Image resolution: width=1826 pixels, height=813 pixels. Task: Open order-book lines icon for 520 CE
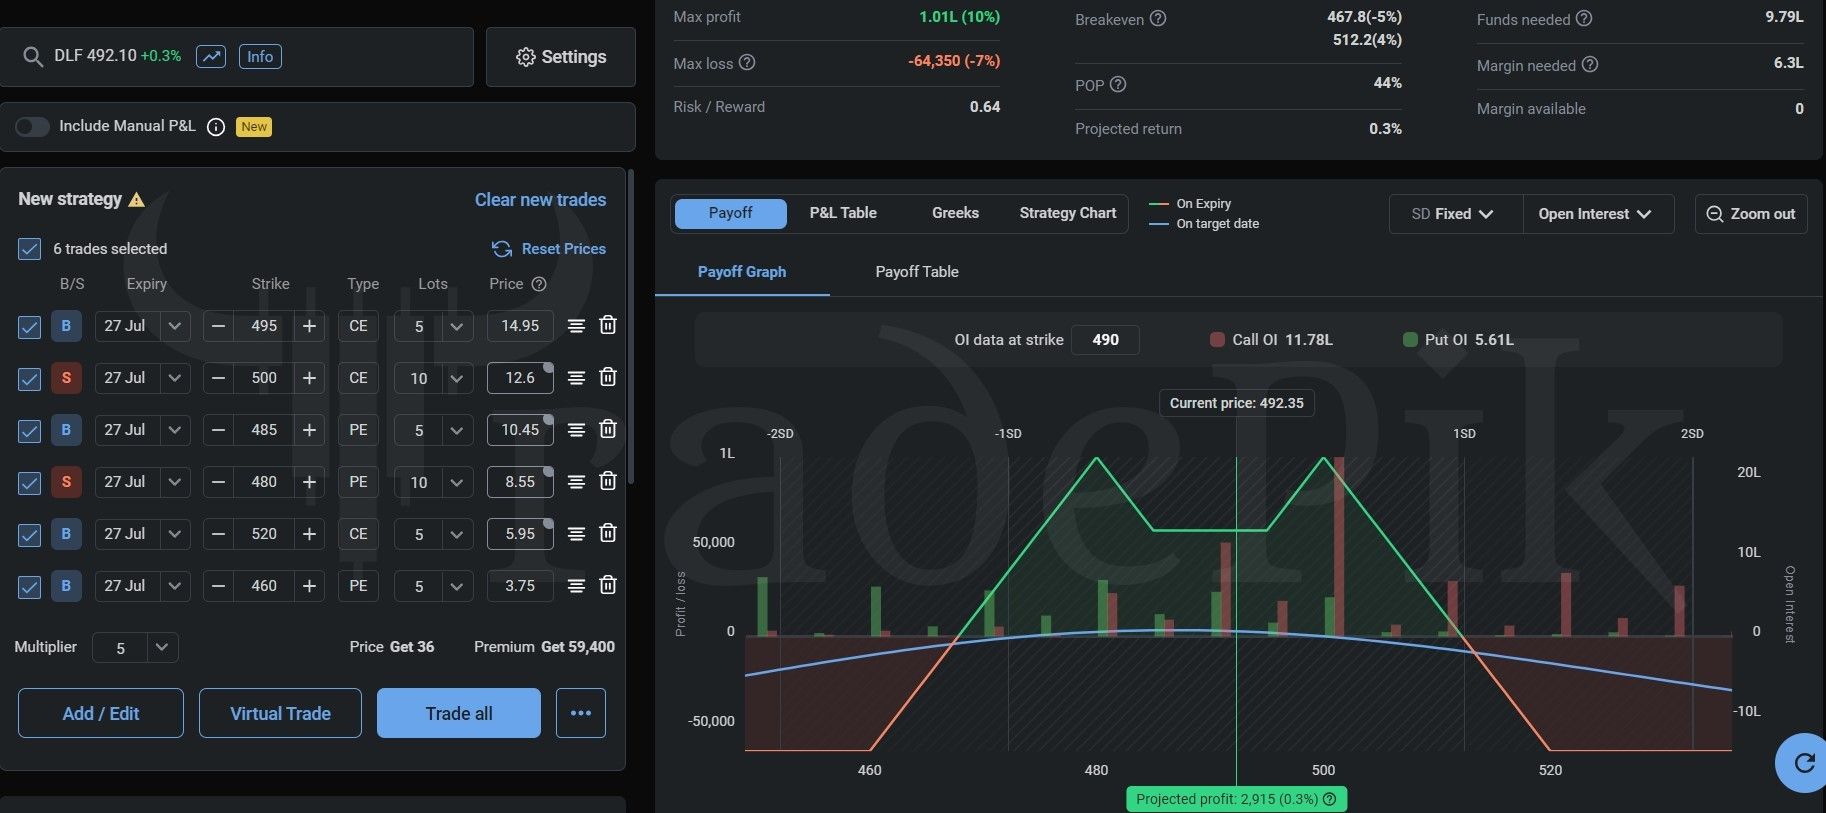tap(576, 534)
